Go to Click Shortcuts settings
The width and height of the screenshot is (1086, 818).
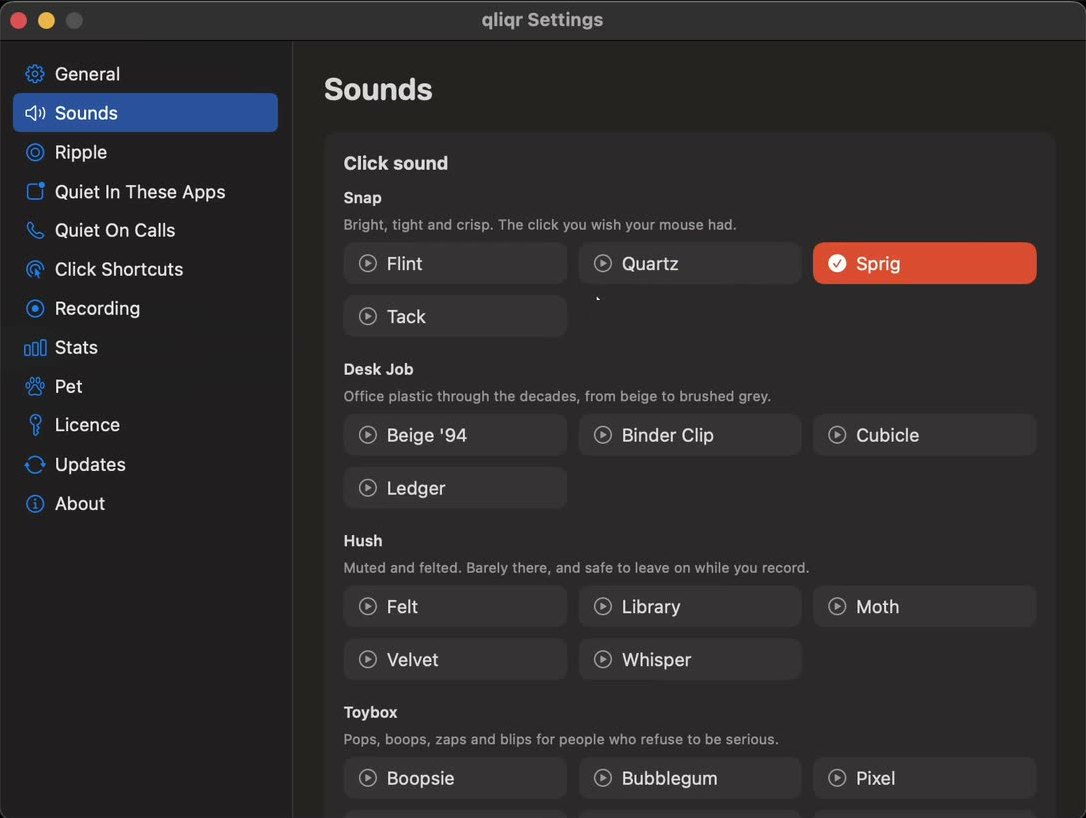(145, 269)
